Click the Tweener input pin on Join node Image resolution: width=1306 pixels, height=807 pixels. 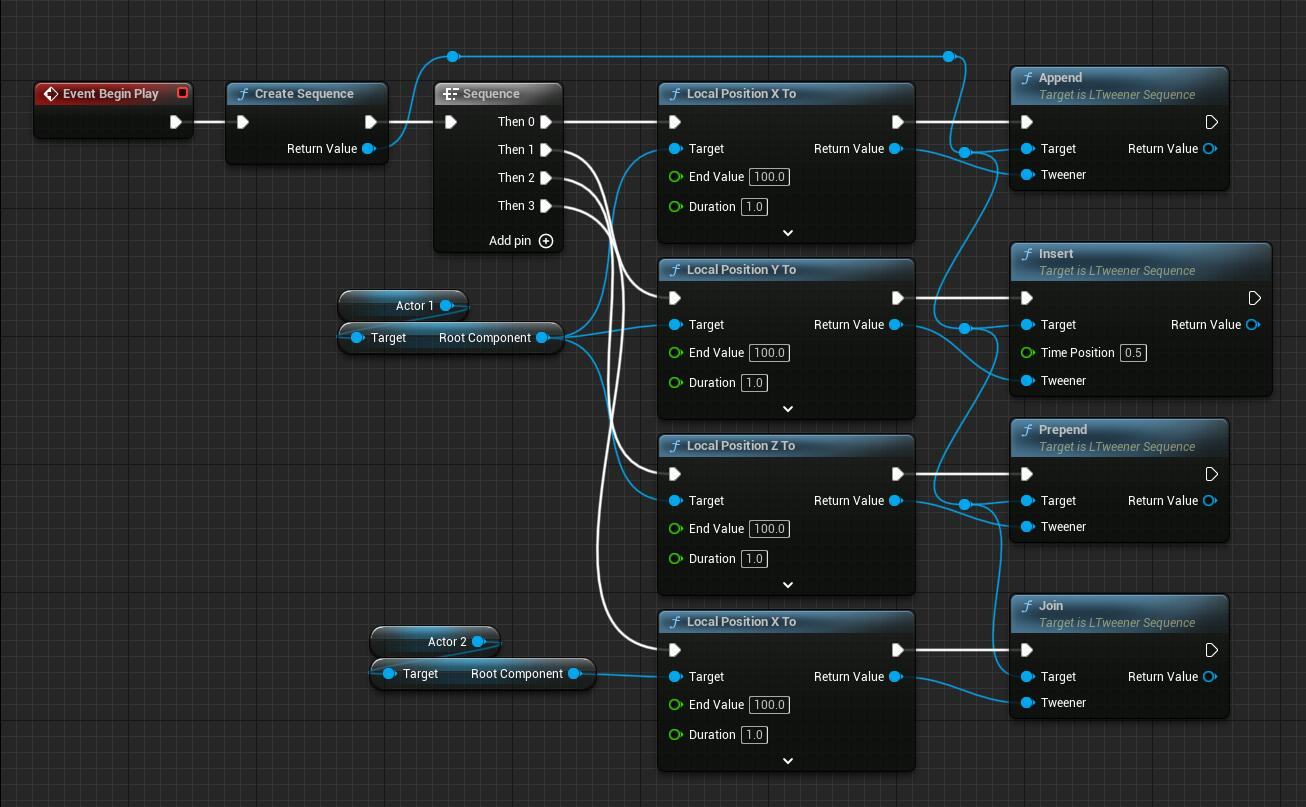coord(1027,703)
